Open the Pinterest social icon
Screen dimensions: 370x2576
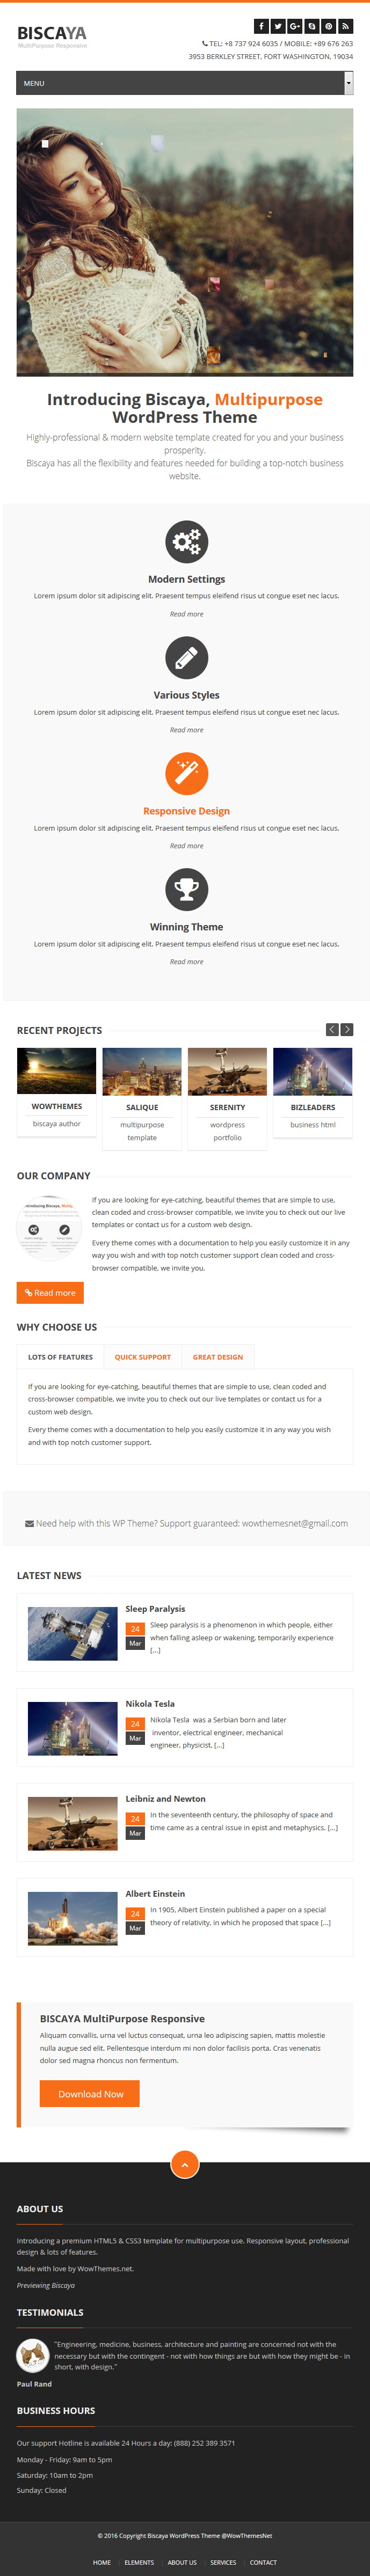pos(328,26)
